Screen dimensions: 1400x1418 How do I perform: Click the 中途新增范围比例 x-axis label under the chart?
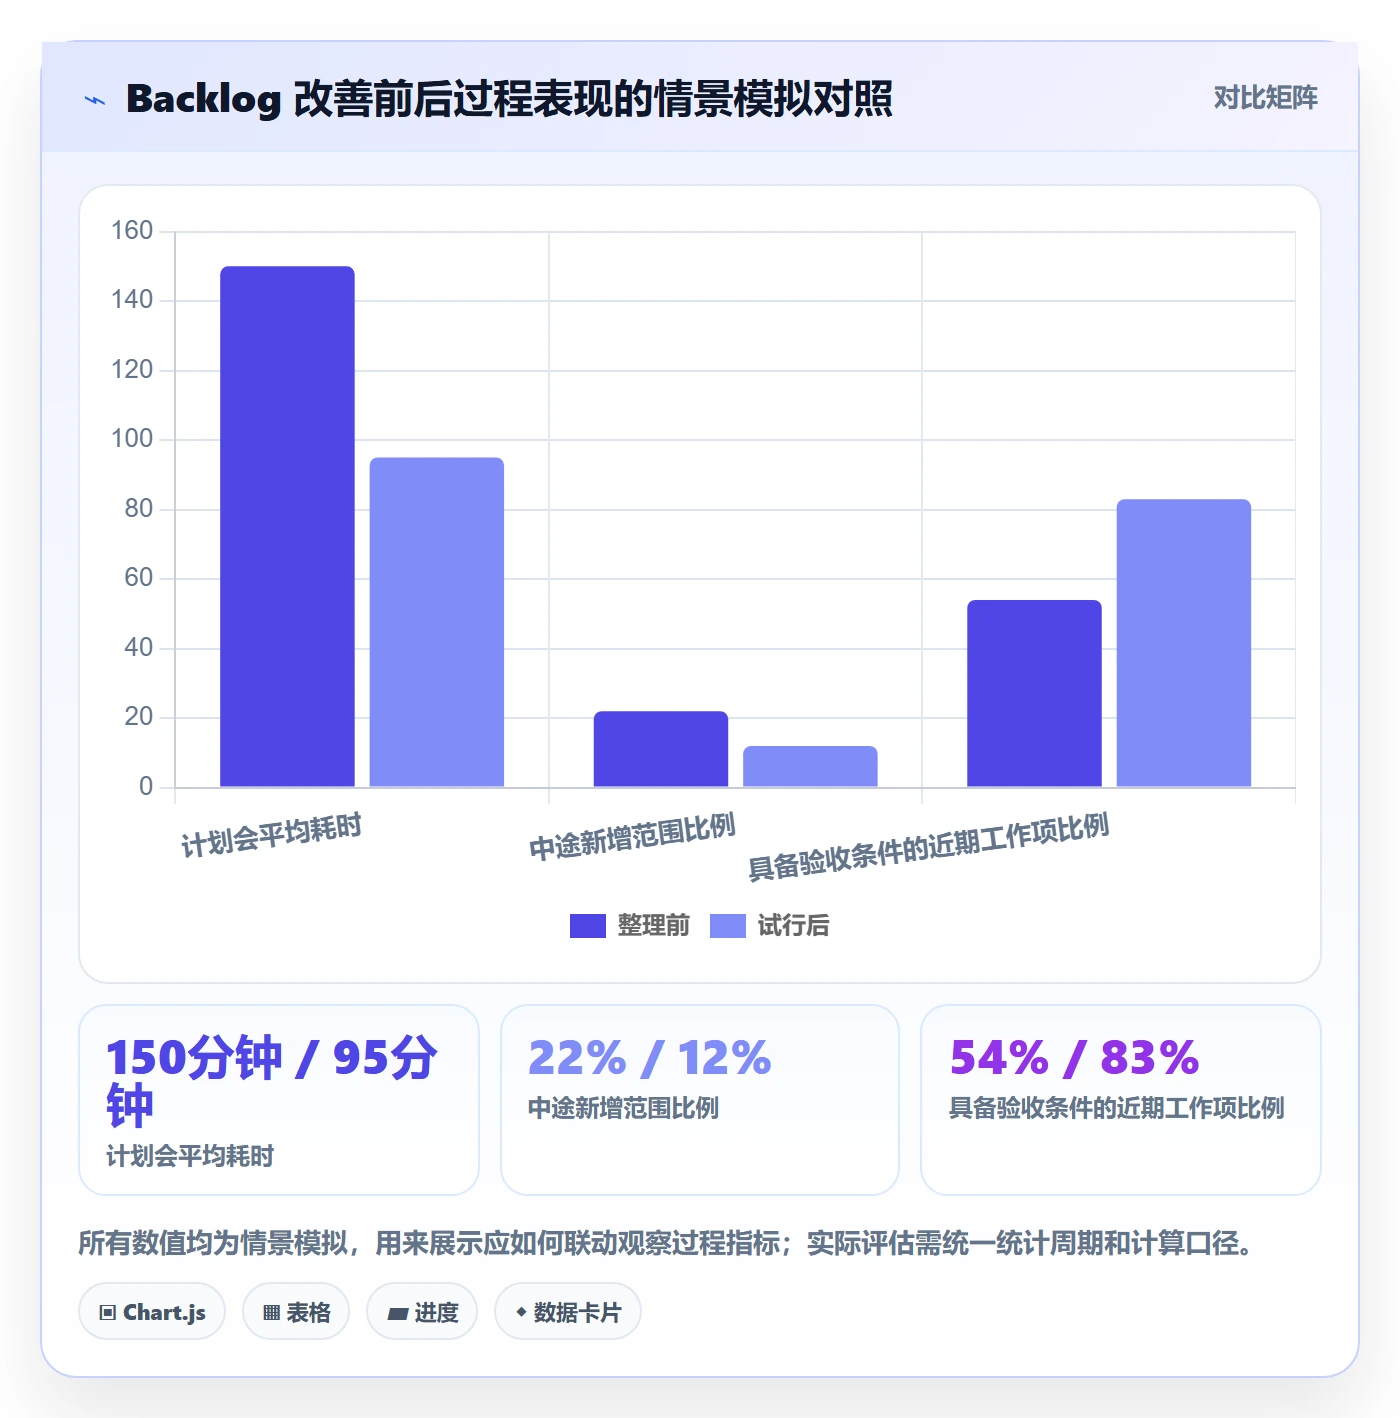[632, 836]
